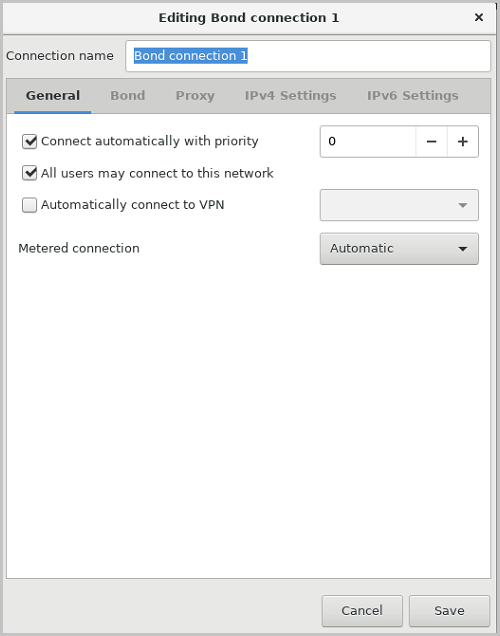500x636 pixels.
Task: Open the Metered connection dropdown
Action: coord(399,249)
